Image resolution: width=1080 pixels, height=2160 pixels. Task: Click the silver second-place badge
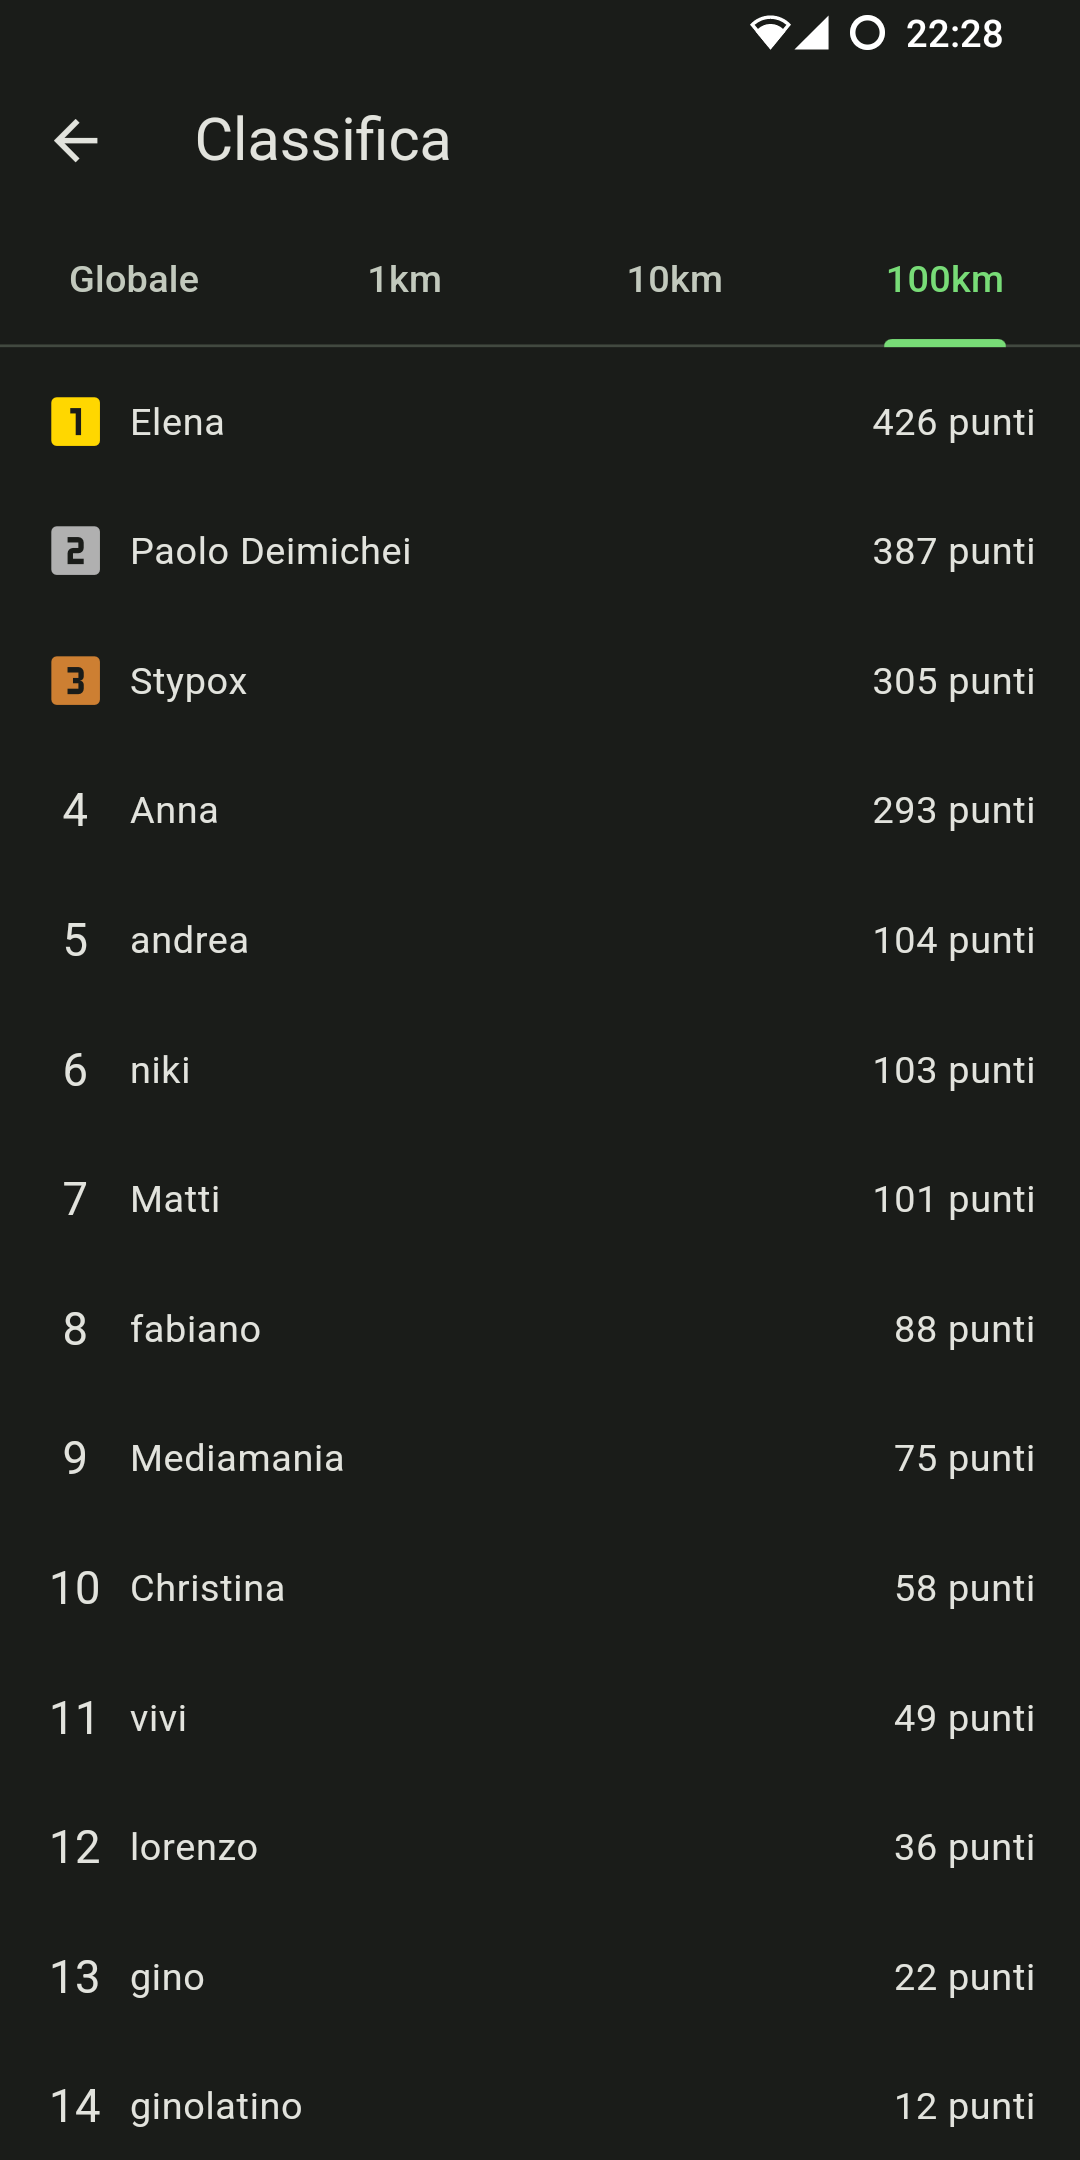76,551
